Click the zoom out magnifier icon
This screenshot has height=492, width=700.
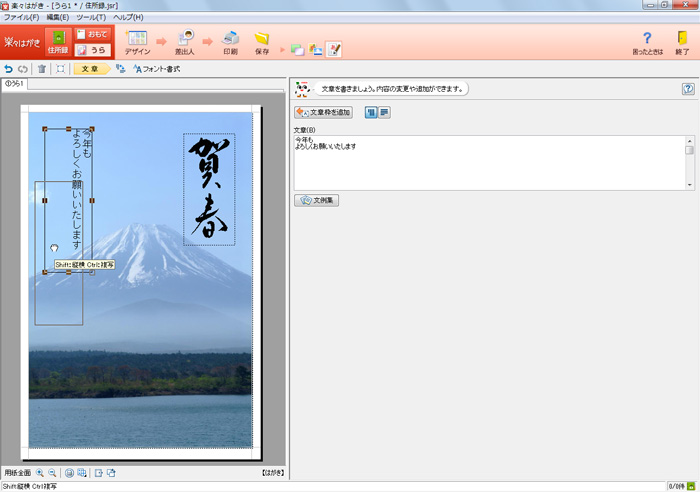51,473
